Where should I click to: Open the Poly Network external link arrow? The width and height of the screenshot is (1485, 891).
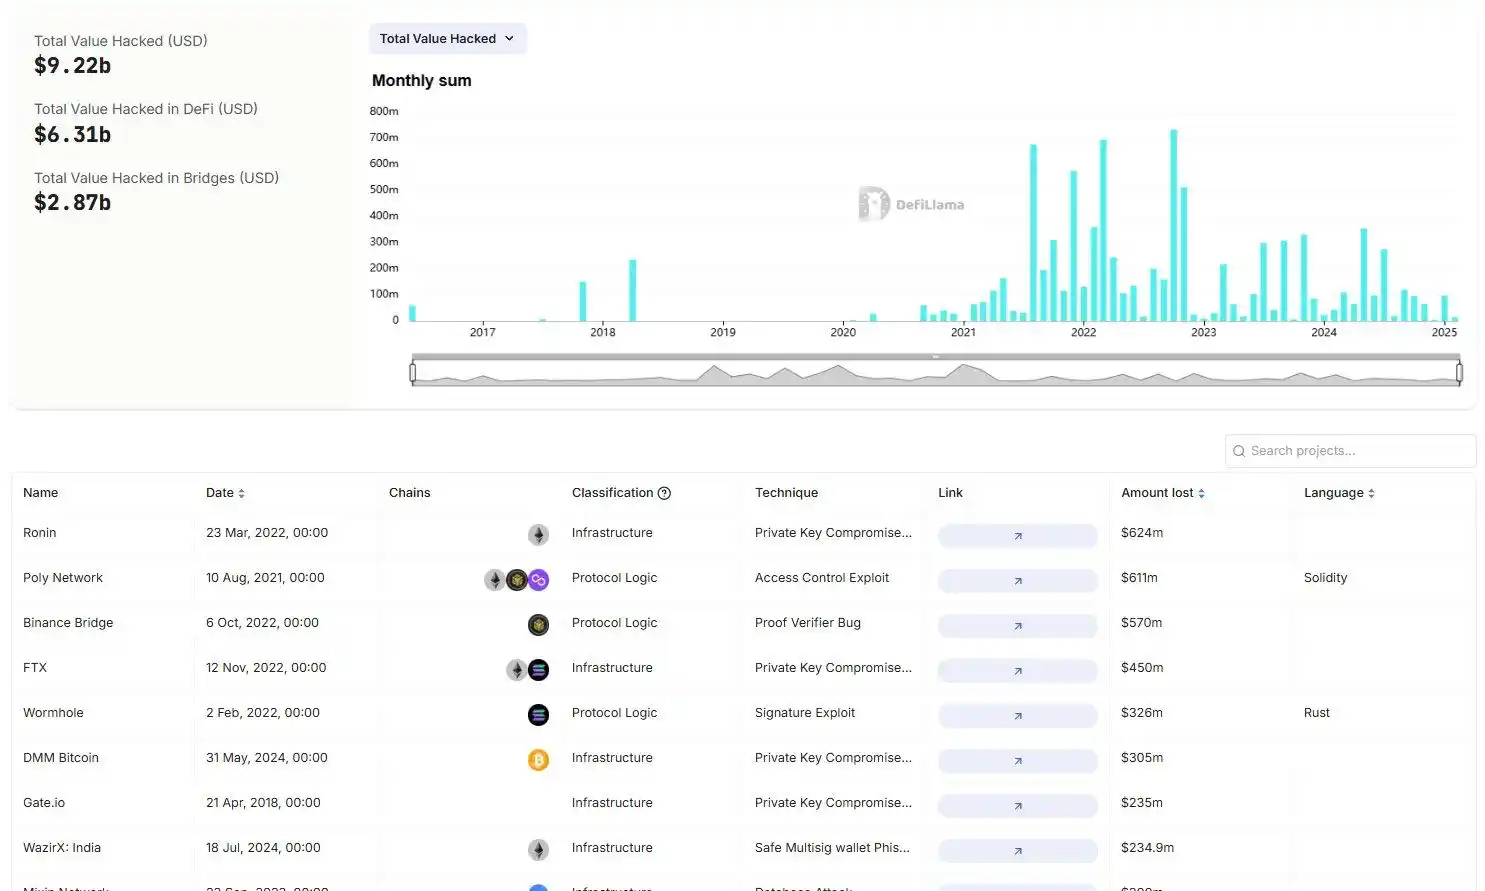pyautogui.click(x=1017, y=581)
